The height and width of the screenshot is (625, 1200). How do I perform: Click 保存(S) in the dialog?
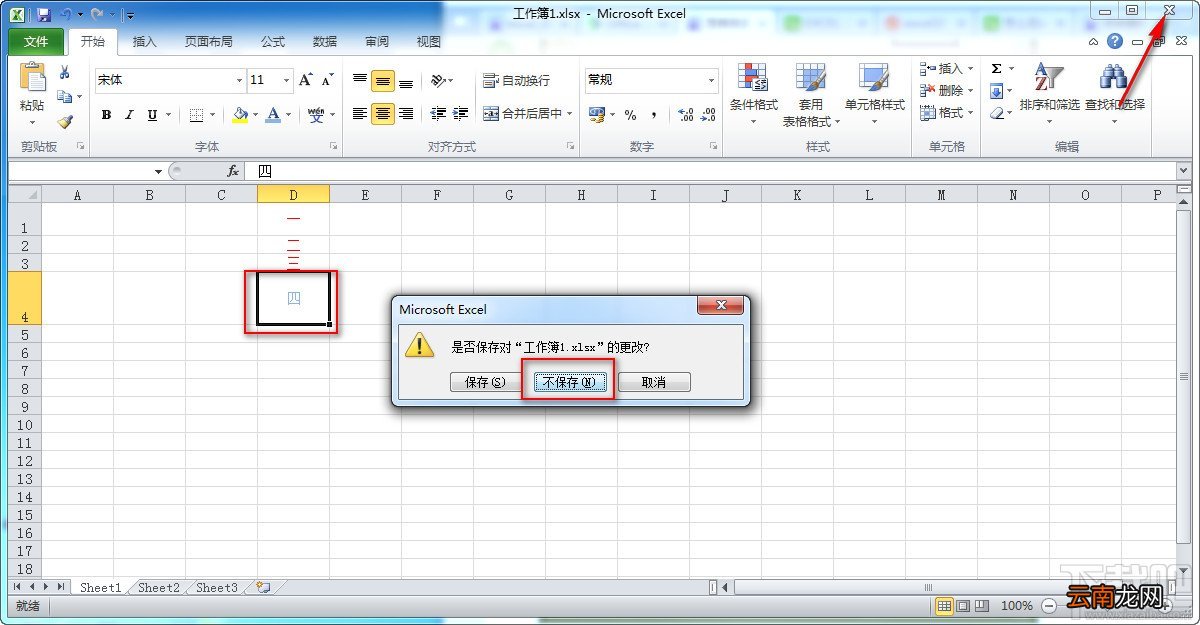coord(486,382)
